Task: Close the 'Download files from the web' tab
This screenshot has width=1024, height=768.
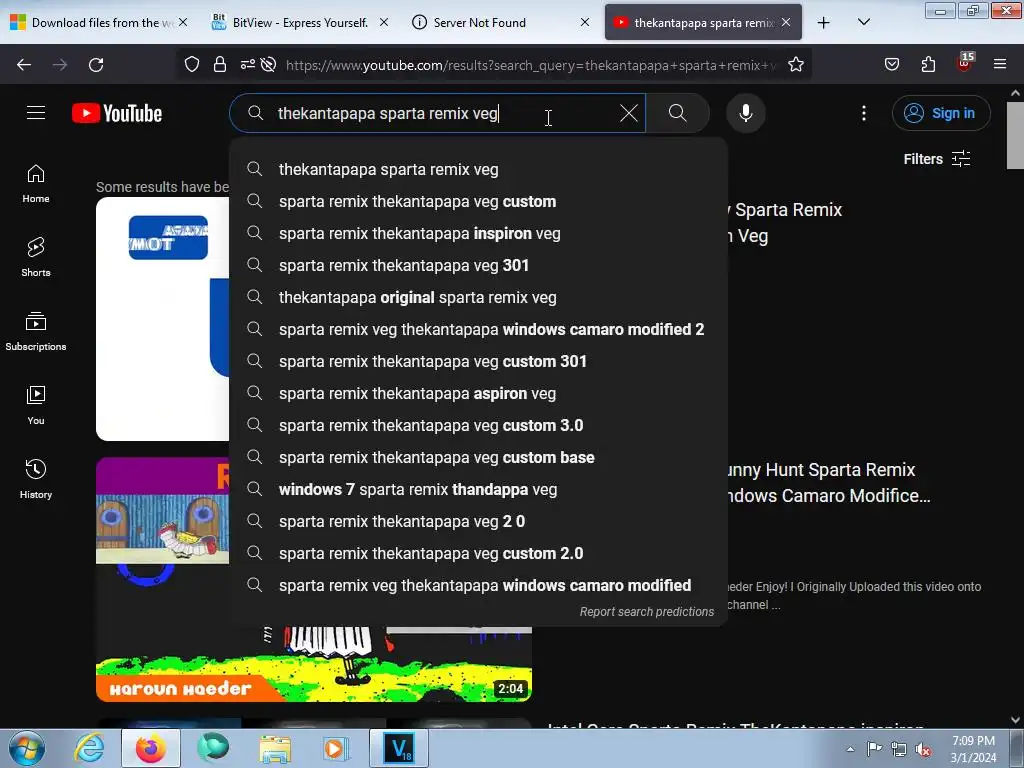Action: coord(183,22)
